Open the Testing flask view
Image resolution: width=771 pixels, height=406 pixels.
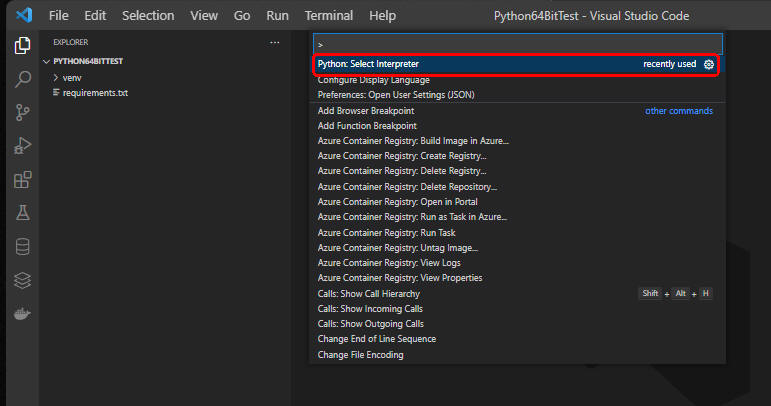(x=23, y=213)
